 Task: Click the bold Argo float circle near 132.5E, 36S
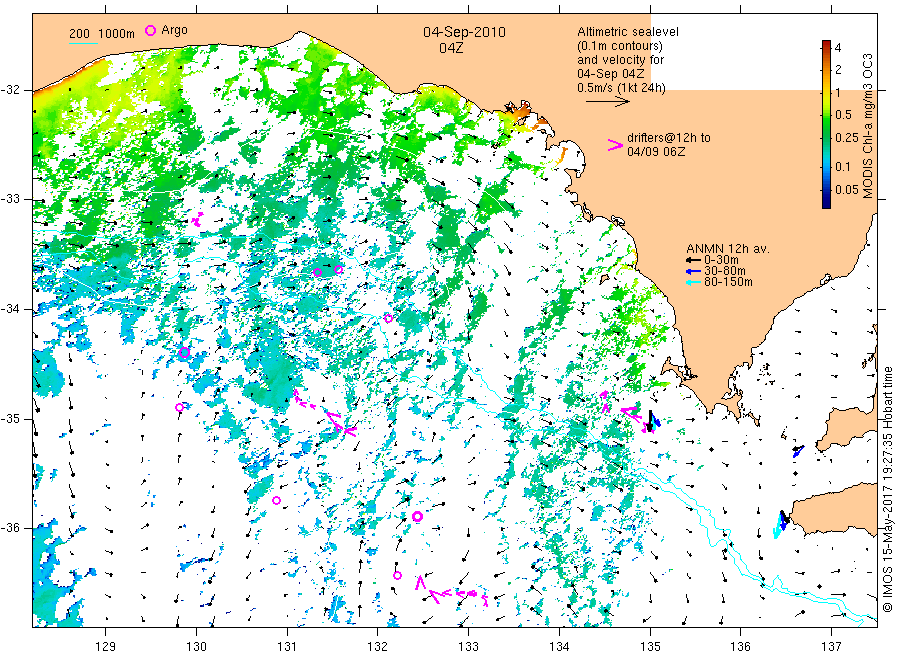tap(417, 517)
